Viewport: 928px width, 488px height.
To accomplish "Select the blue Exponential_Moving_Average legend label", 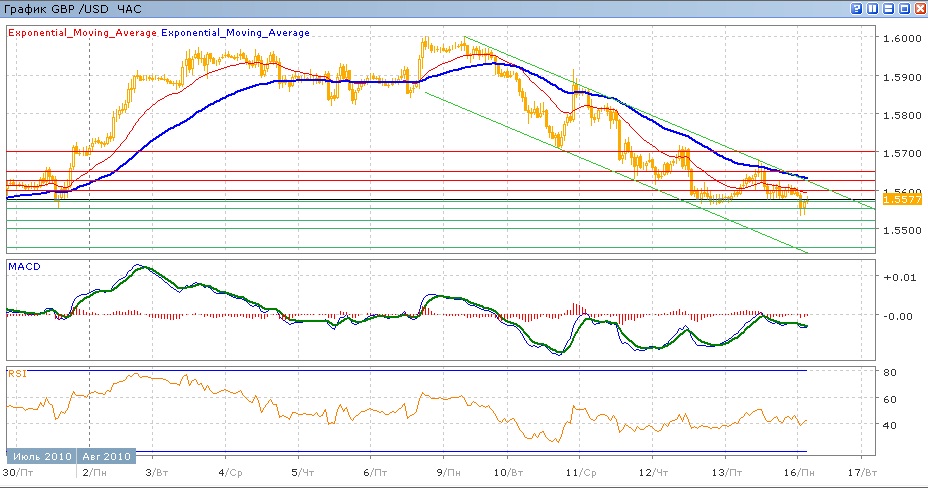I will pyautogui.click(x=235, y=33).
